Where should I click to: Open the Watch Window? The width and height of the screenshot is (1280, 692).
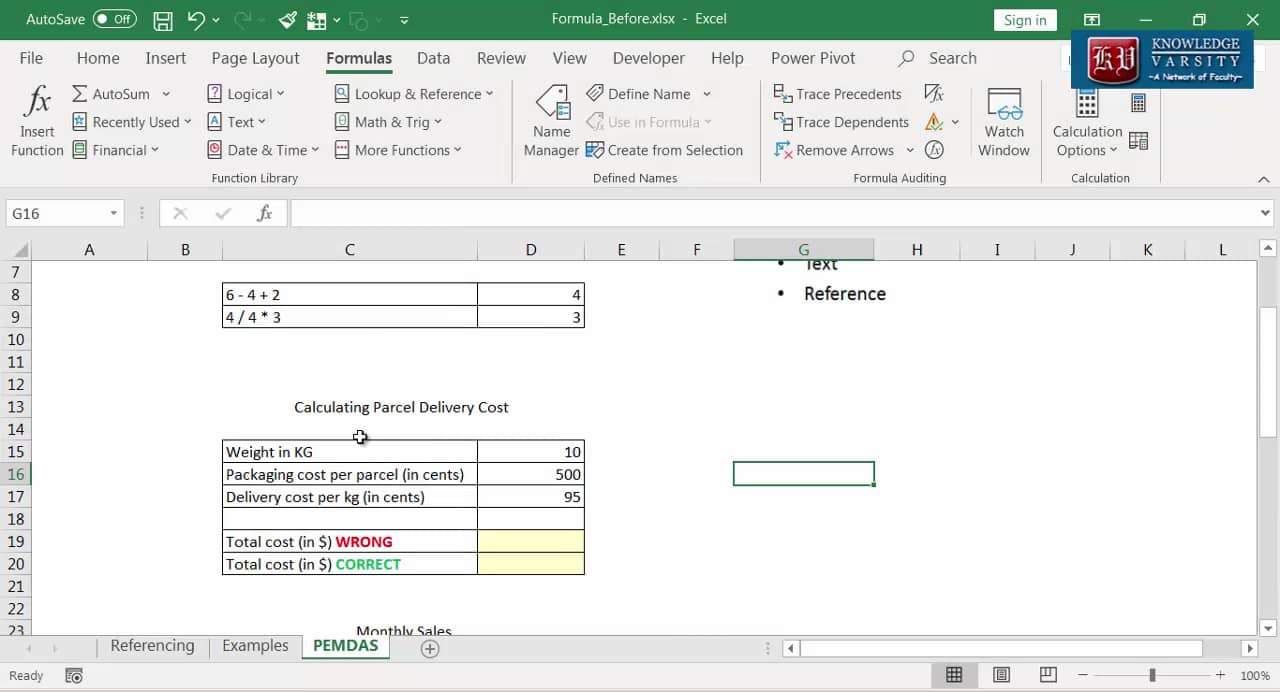[x=1003, y=121]
